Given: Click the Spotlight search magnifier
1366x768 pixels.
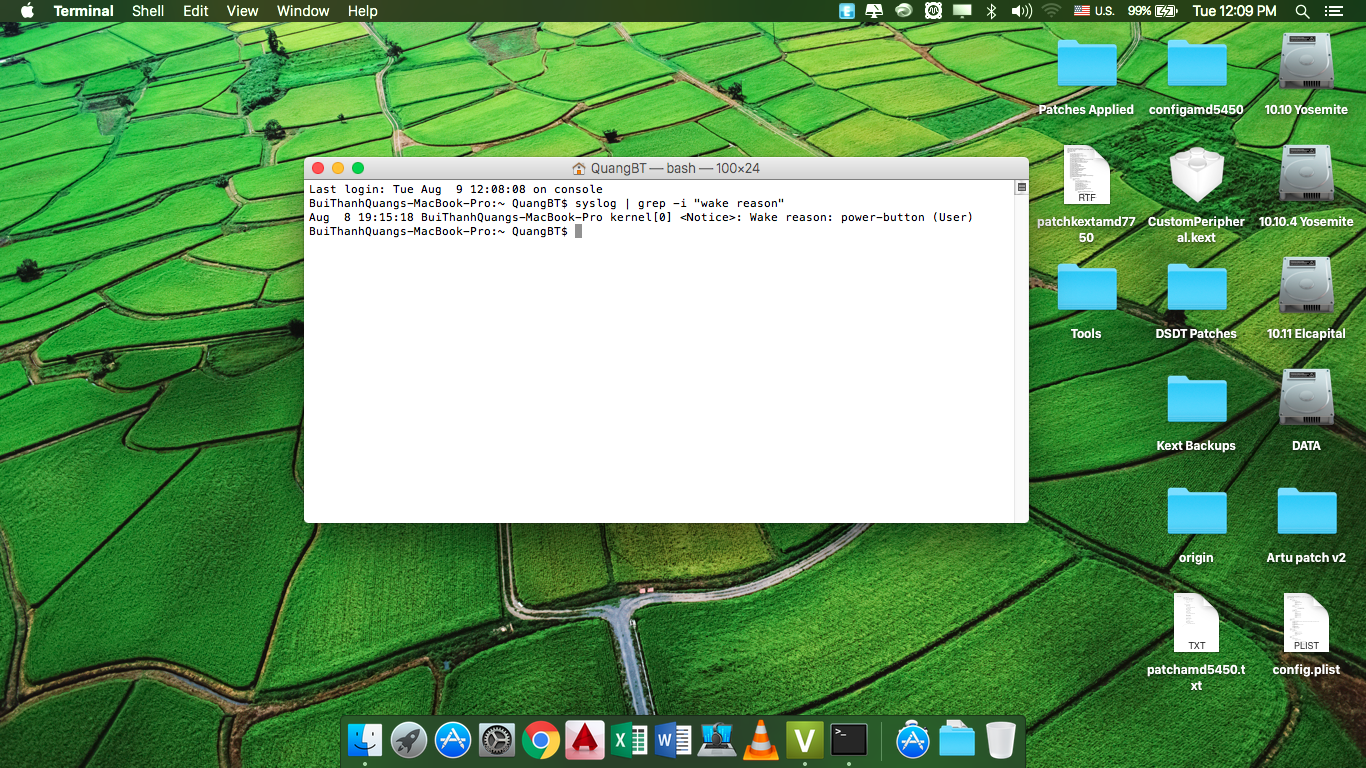Looking at the screenshot, I should click(x=1302, y=11).
